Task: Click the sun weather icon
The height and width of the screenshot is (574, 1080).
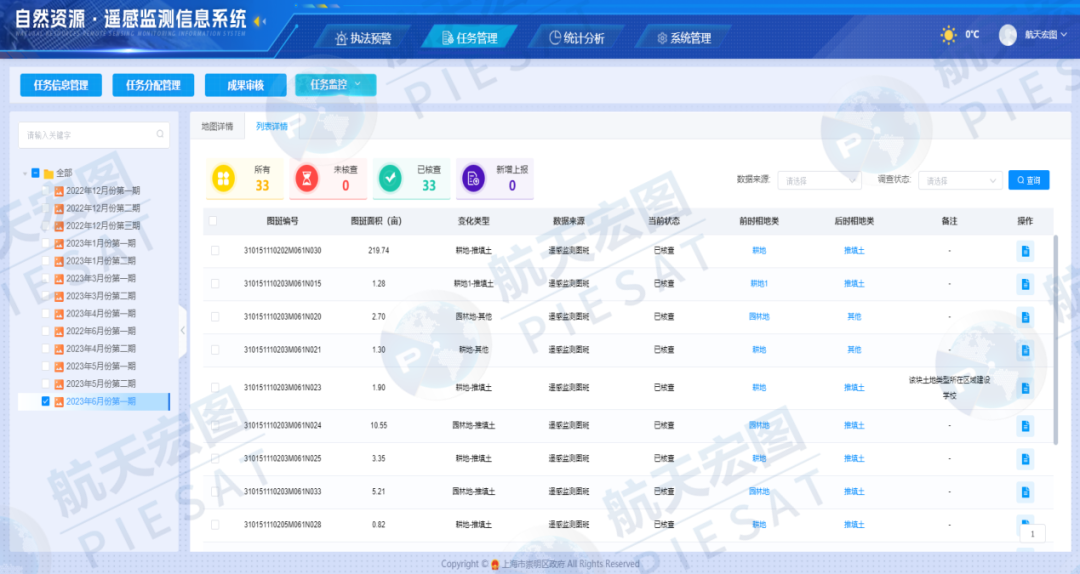Action: 948,35
